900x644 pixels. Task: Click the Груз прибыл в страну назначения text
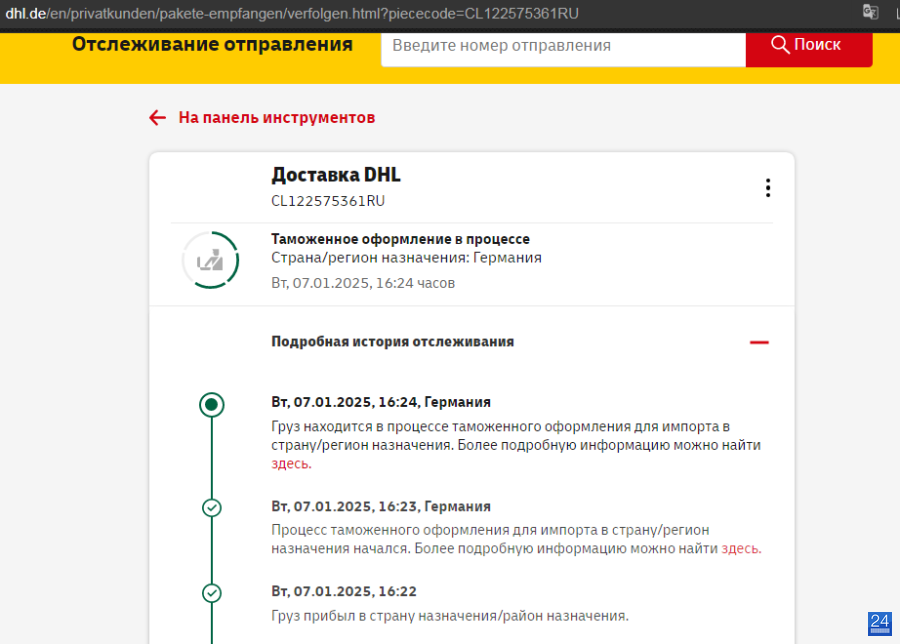(x=449, y=616)
